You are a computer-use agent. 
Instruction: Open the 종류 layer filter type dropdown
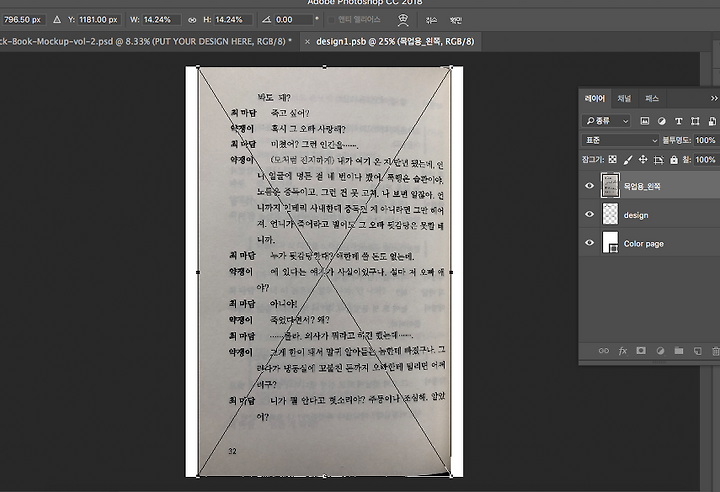[606, 121]
